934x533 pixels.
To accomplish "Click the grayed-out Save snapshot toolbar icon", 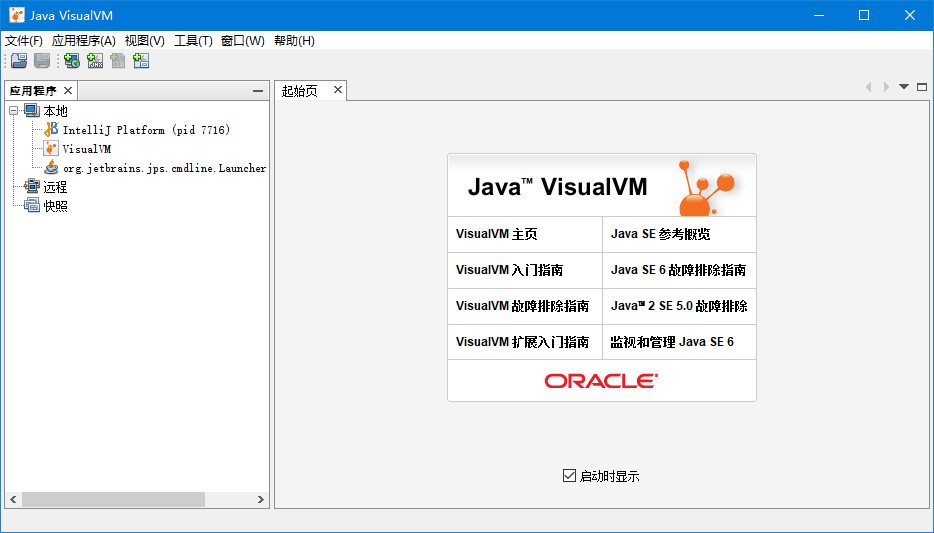I will tap(42, 61).
